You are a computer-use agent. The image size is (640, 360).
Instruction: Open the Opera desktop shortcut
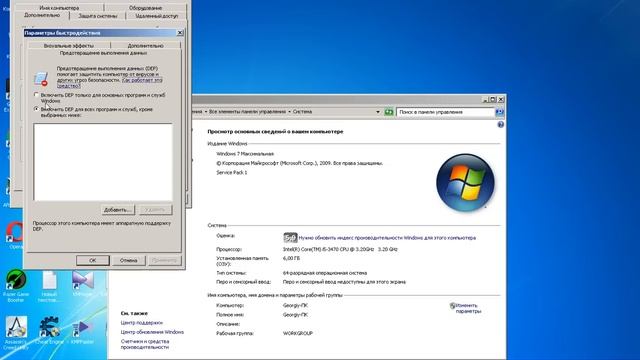coord(15,235)
